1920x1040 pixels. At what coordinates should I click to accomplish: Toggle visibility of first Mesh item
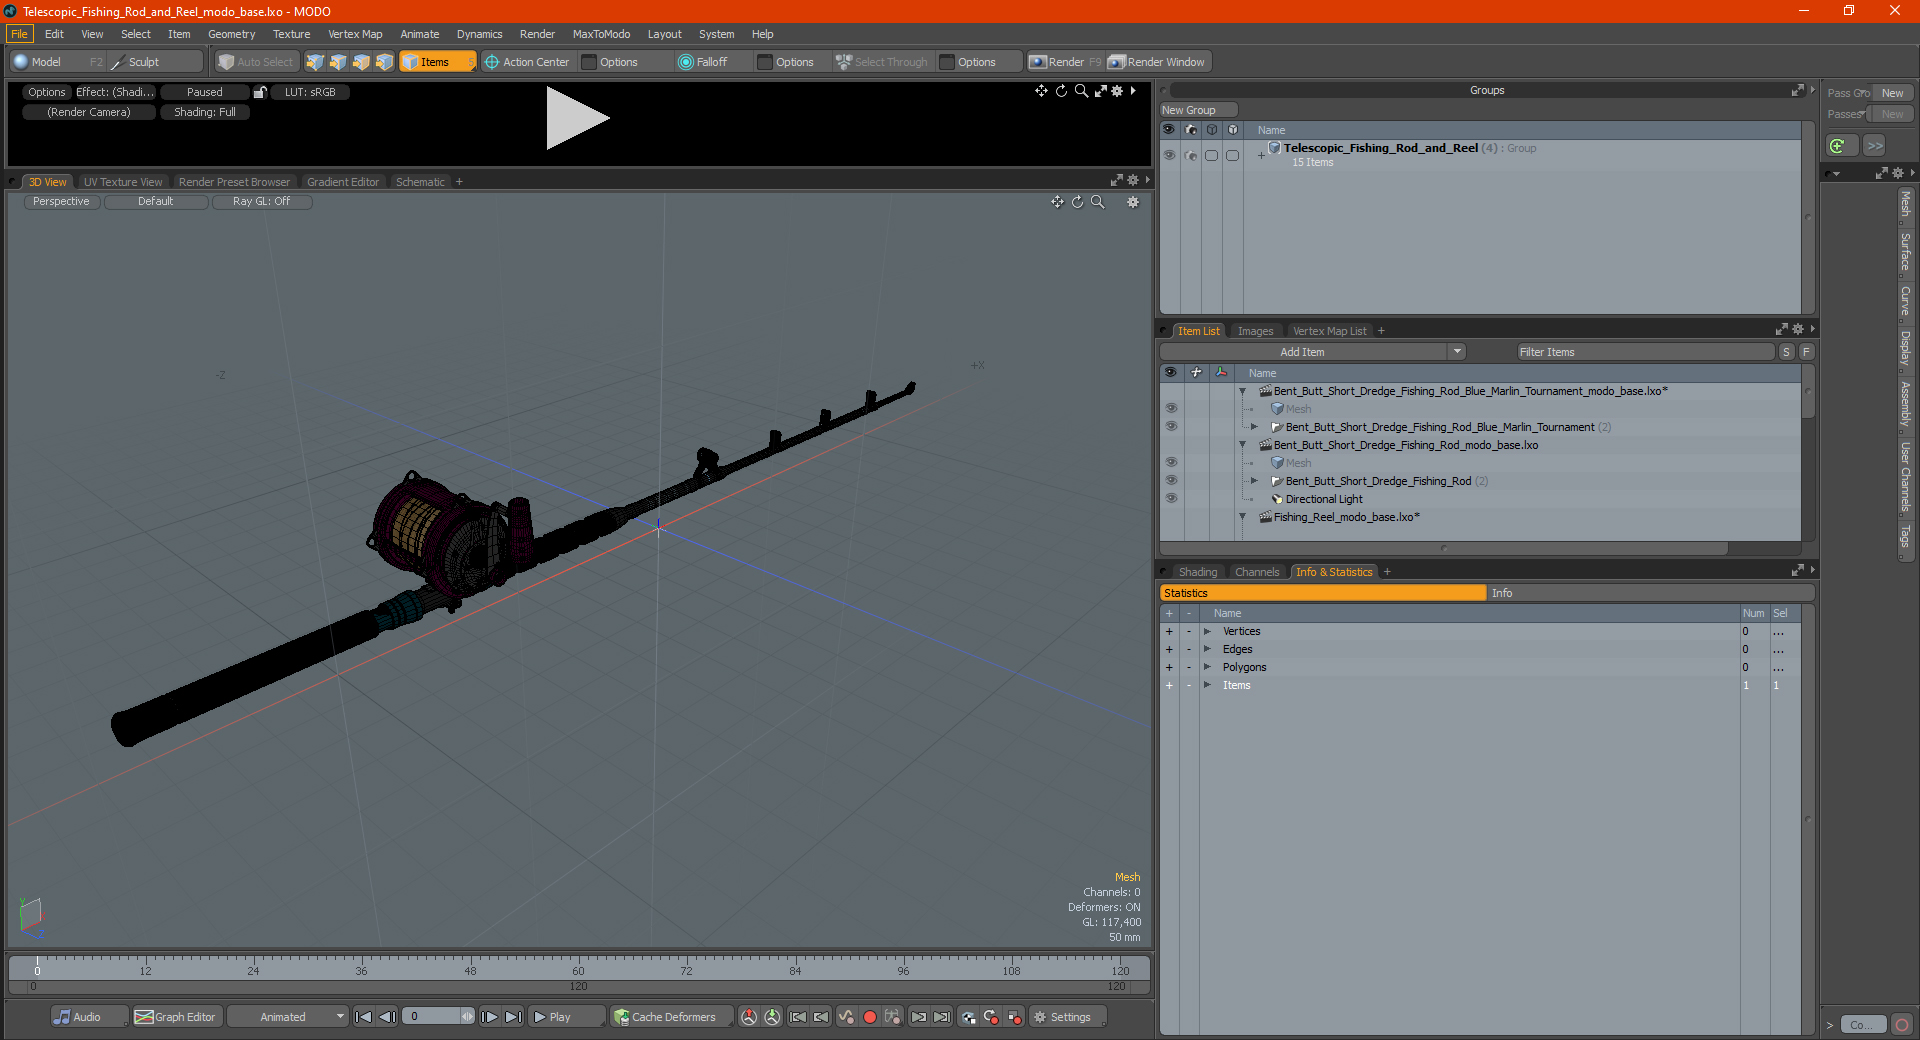click(1171, 409)
